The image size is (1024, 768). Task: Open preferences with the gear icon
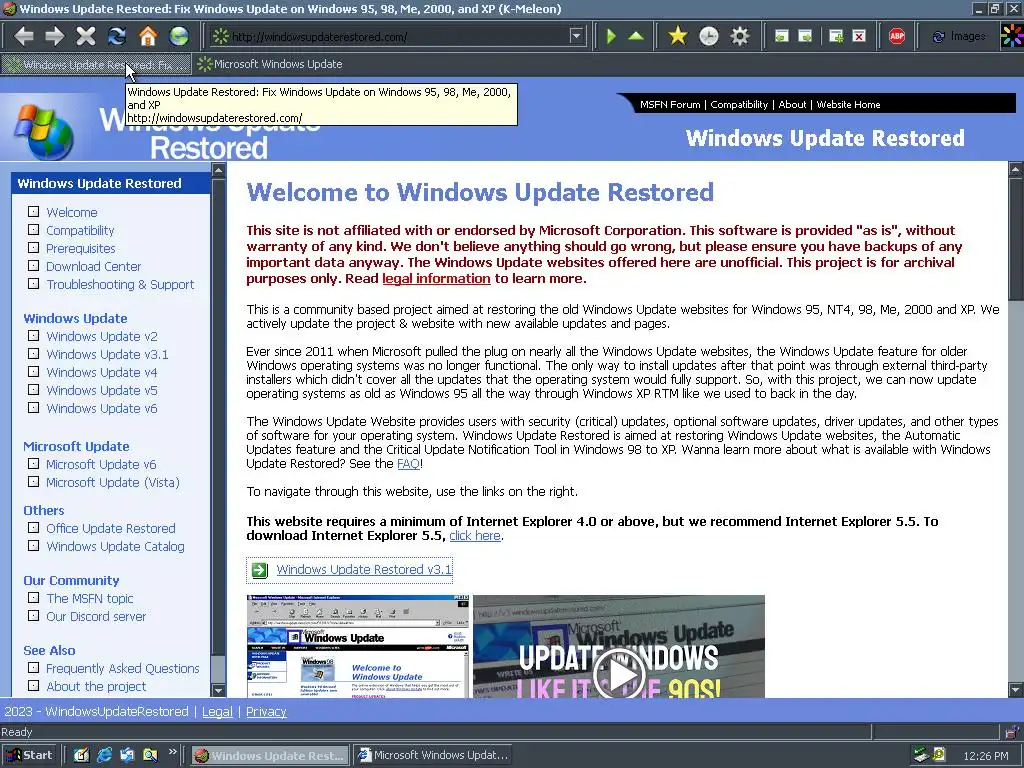click(739, 36)
